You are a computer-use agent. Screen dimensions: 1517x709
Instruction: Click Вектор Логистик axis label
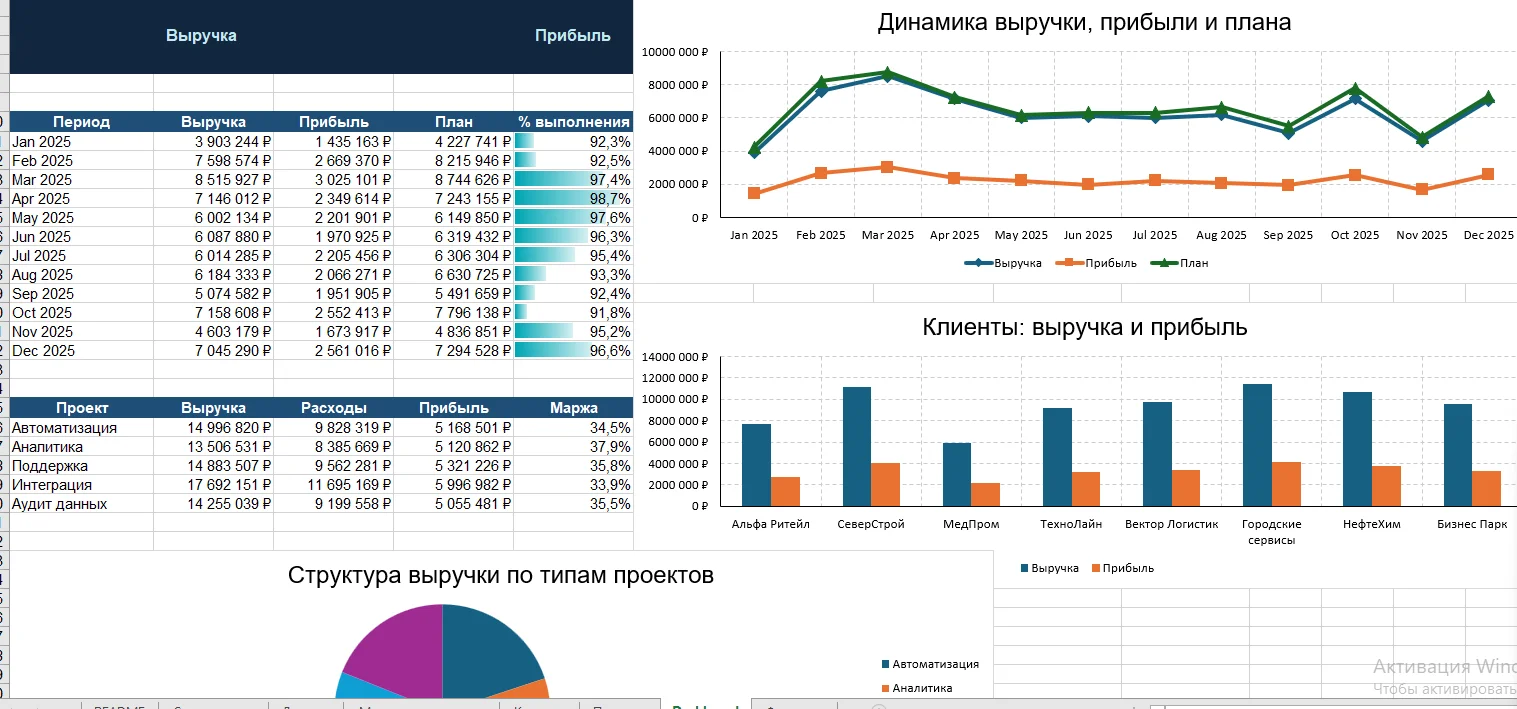point(1172,524)
